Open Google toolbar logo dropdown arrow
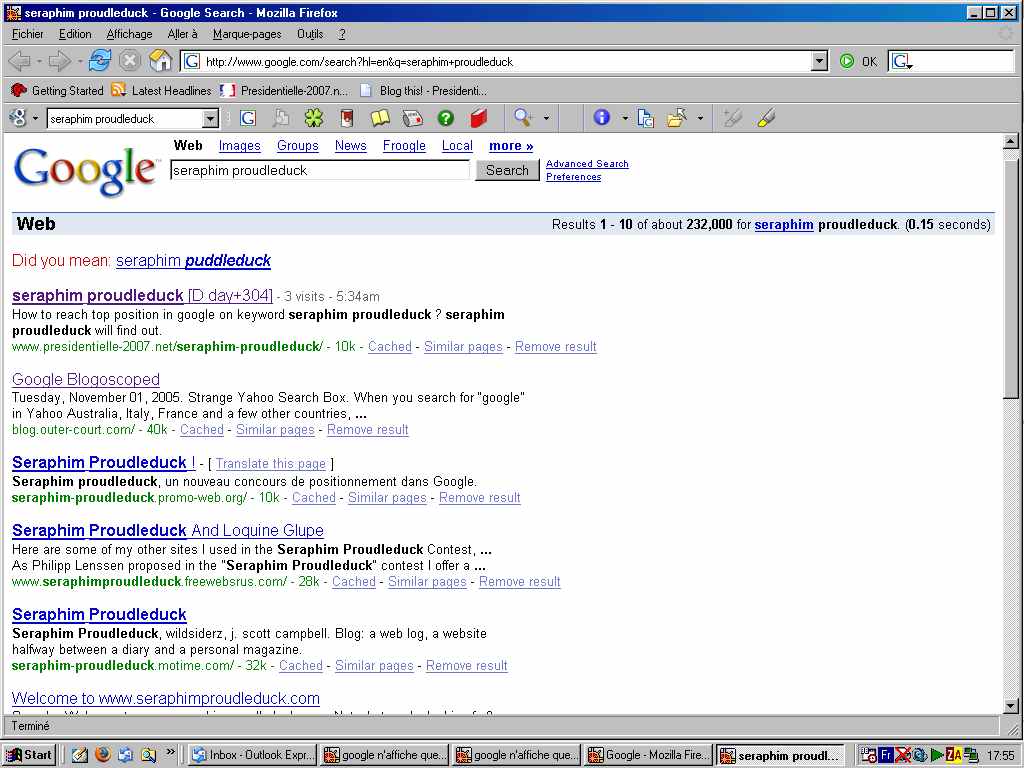1024x768 pixels. coord(35,119)
